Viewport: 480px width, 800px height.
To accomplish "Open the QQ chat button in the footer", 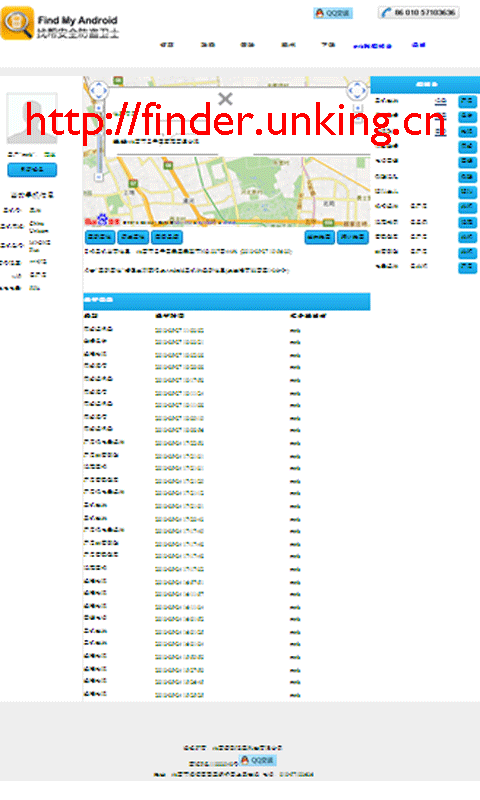I will (258, 760).
